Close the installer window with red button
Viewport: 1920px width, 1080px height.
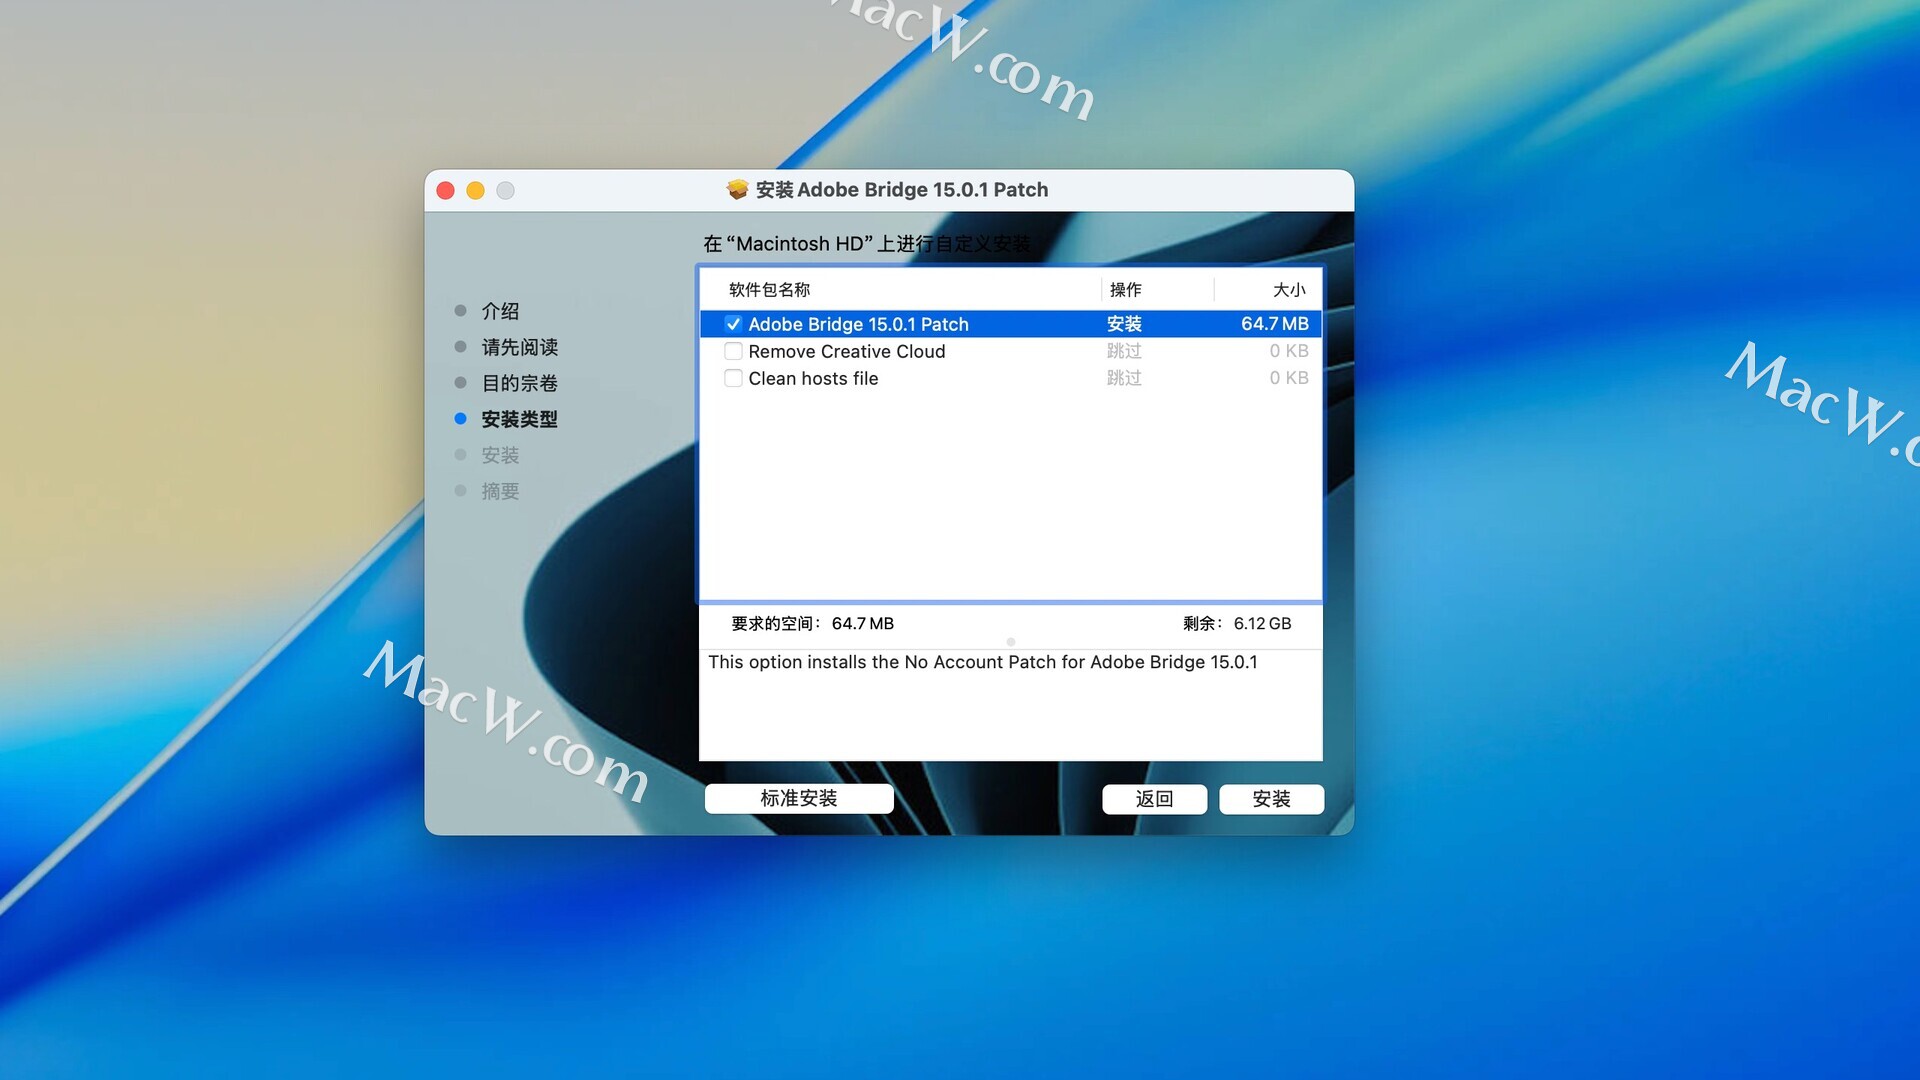click(x=446, y=190)
